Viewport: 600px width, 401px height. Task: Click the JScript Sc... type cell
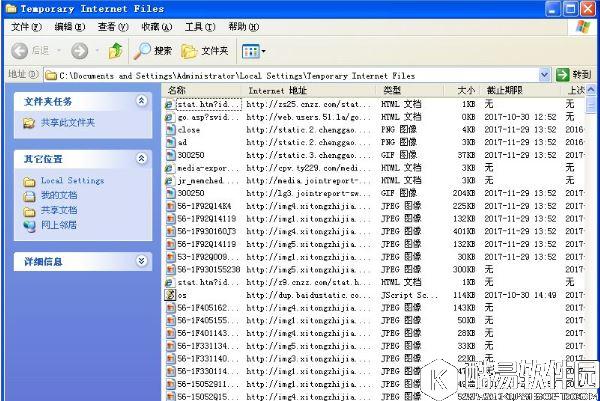pos(409,295)
